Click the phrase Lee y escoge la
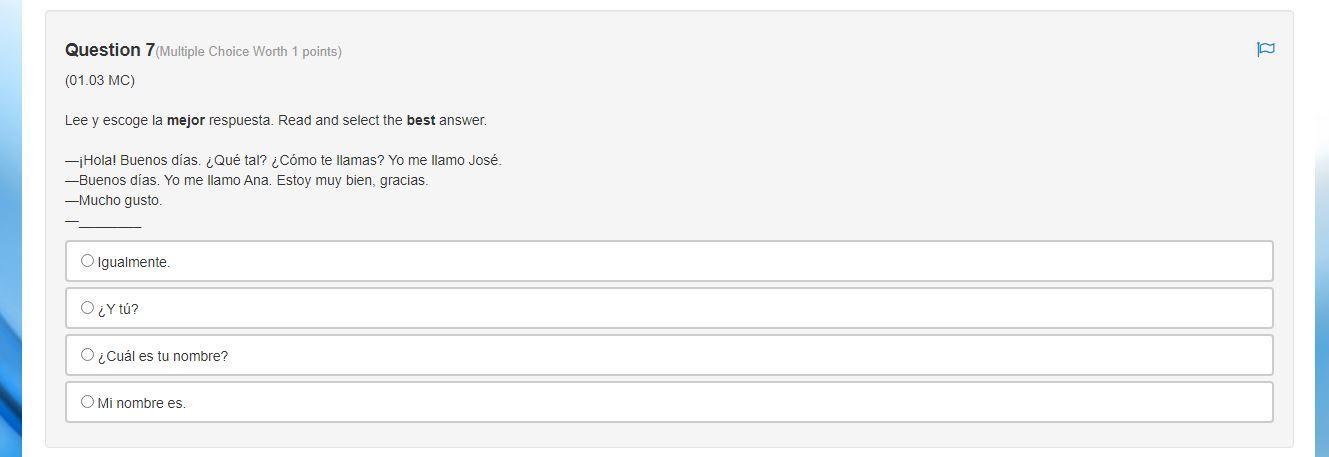The width and height of the screenshot is (1329, 457). (114, 120)
